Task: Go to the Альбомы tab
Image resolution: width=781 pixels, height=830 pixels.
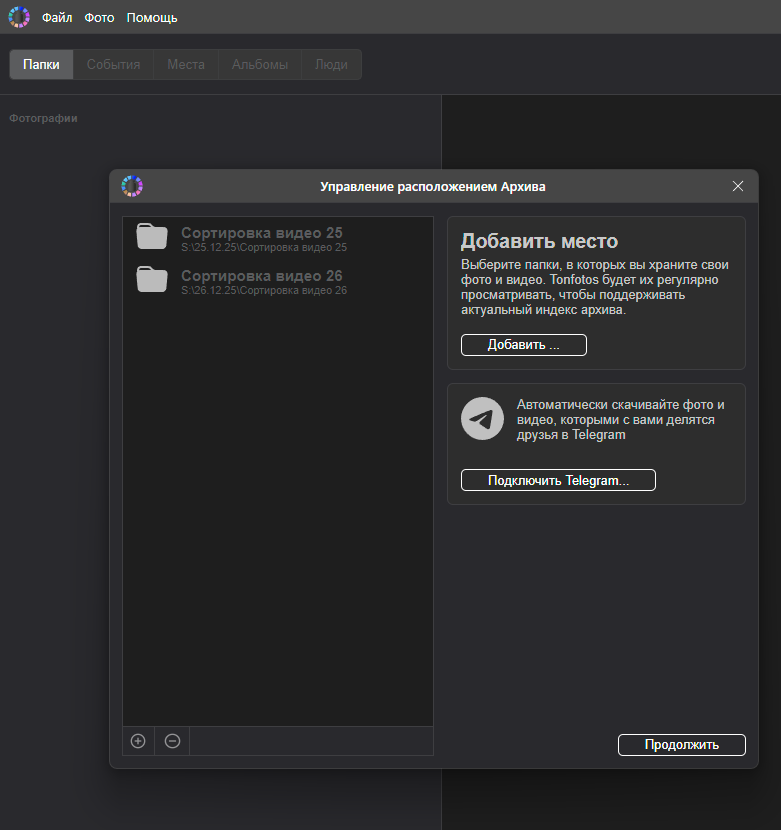Action: pos(260,64)
